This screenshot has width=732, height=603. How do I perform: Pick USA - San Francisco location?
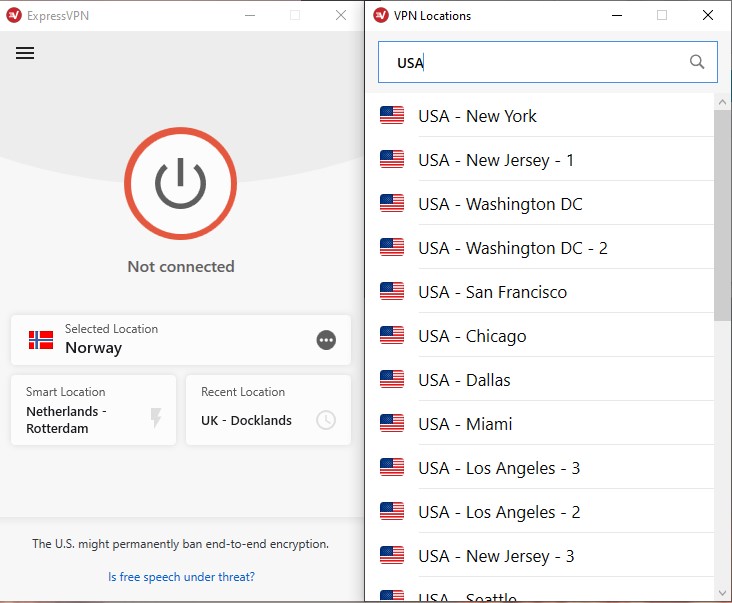tap(540, 291)
